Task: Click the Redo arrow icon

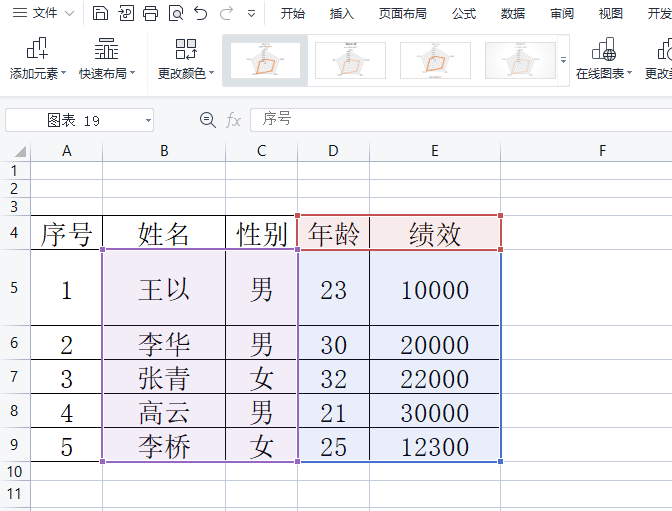Action: click(x=226, y=14)
